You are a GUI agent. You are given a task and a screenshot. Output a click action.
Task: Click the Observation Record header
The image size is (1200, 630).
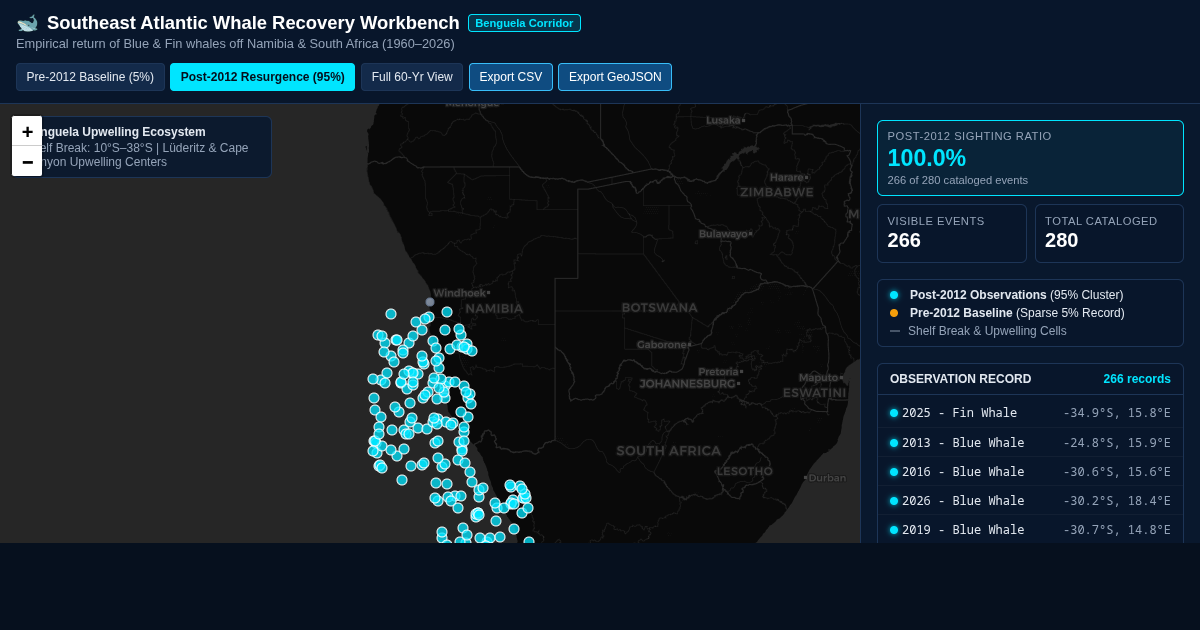tap(960, 379)
